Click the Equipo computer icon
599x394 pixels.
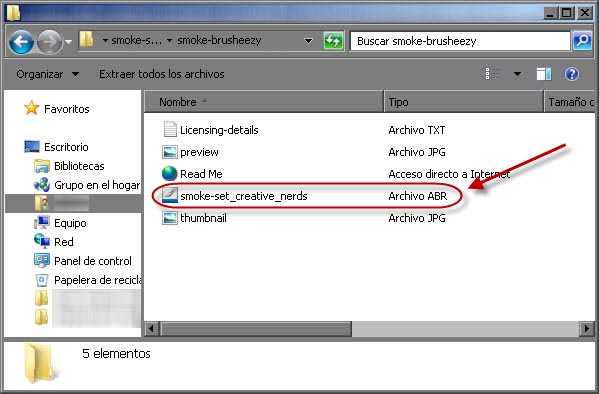42,222
